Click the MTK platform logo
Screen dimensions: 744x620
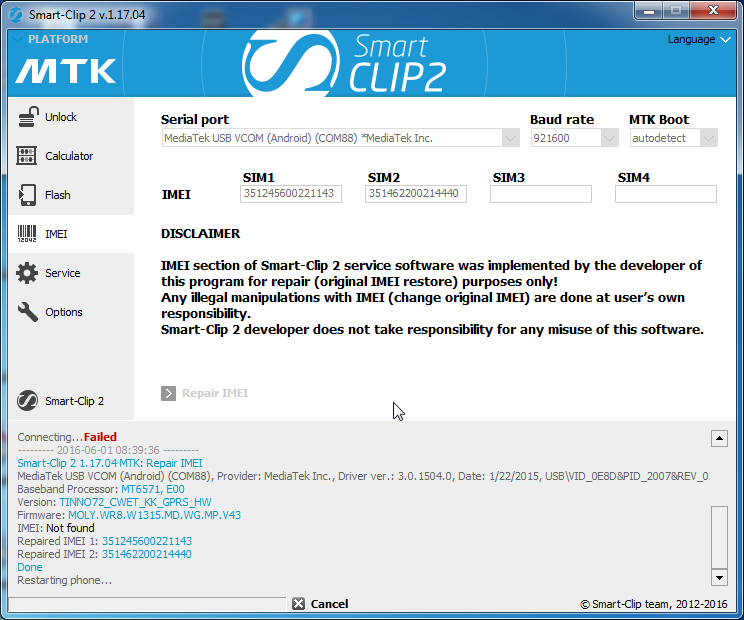tap(65, 71)
